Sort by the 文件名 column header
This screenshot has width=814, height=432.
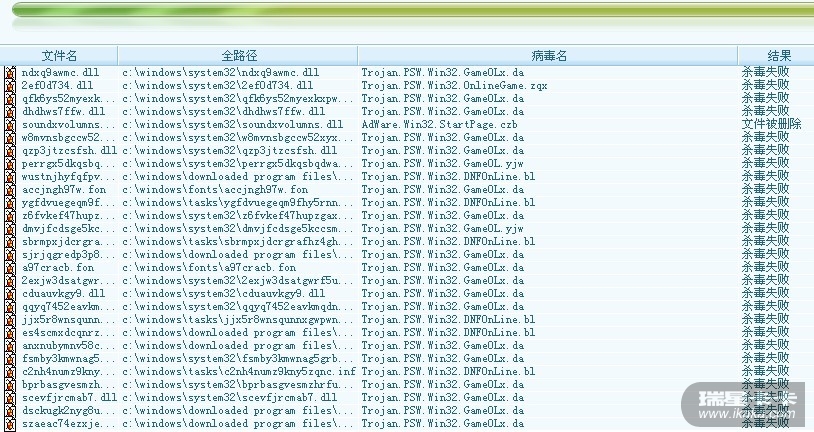tap(59, 56)
